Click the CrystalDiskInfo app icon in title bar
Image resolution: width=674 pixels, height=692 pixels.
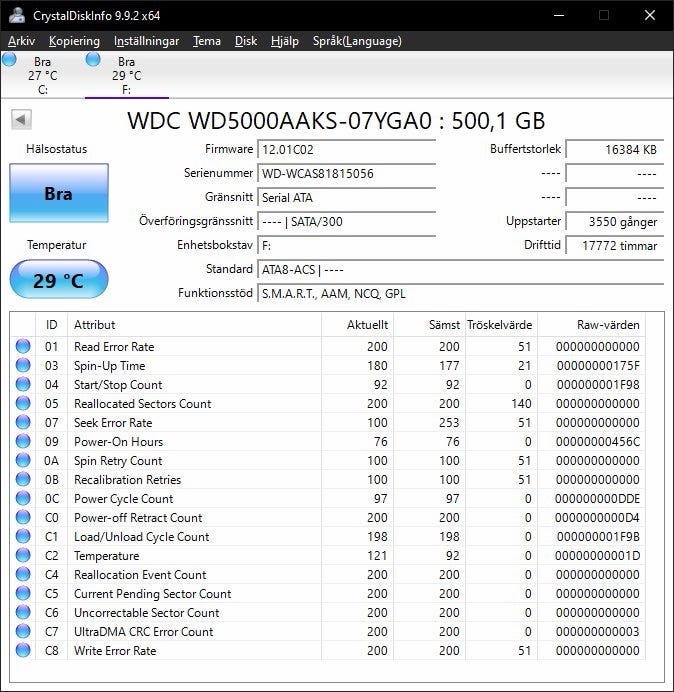click(x=17, y=15)
